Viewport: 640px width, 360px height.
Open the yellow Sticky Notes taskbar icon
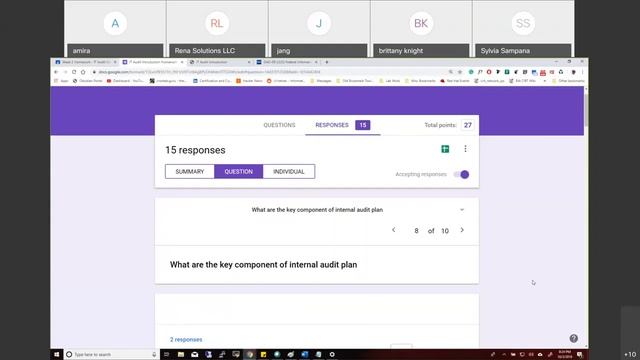[x=263, y=354]
